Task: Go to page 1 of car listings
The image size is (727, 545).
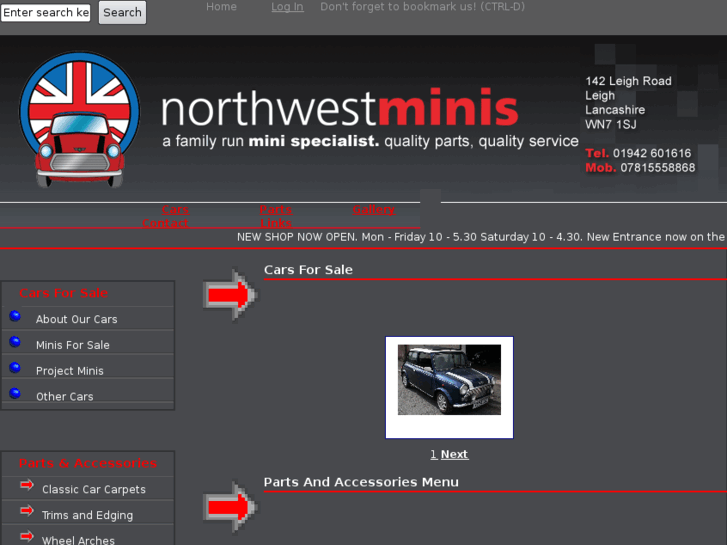Action: tap(434, 454)
